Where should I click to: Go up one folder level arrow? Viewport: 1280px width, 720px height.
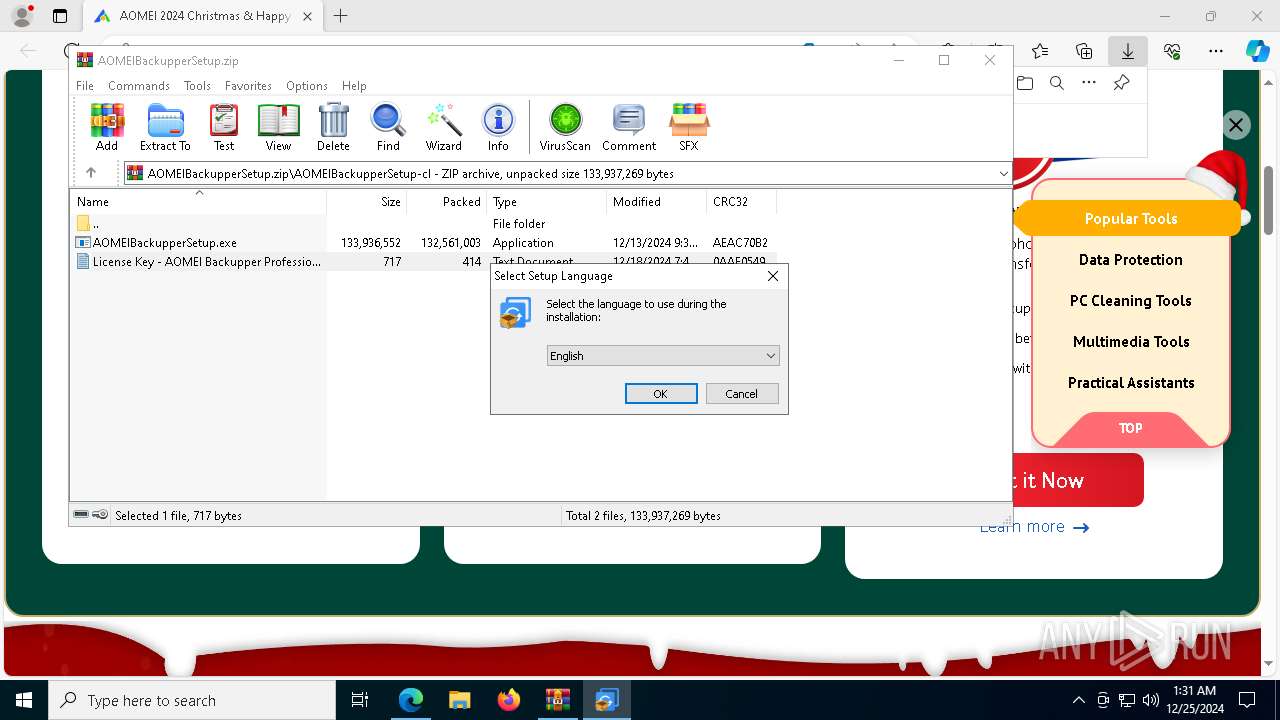point(91,173)
